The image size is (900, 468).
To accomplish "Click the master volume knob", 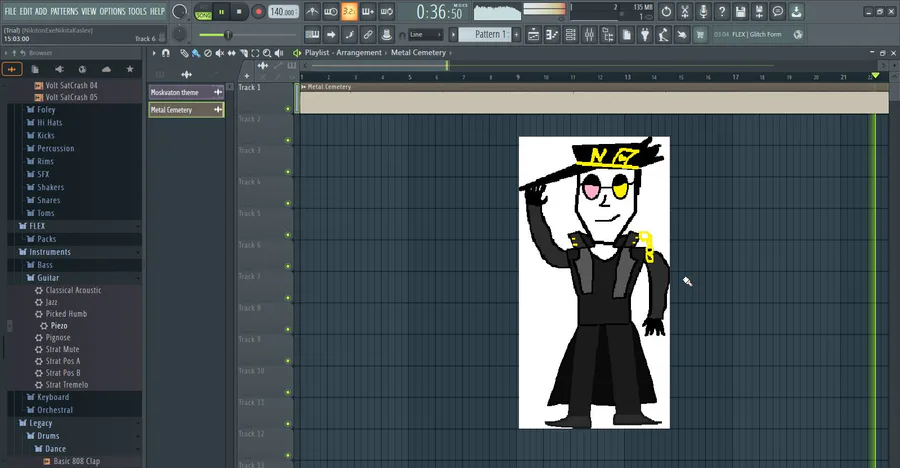I will [x=180, y=11].
